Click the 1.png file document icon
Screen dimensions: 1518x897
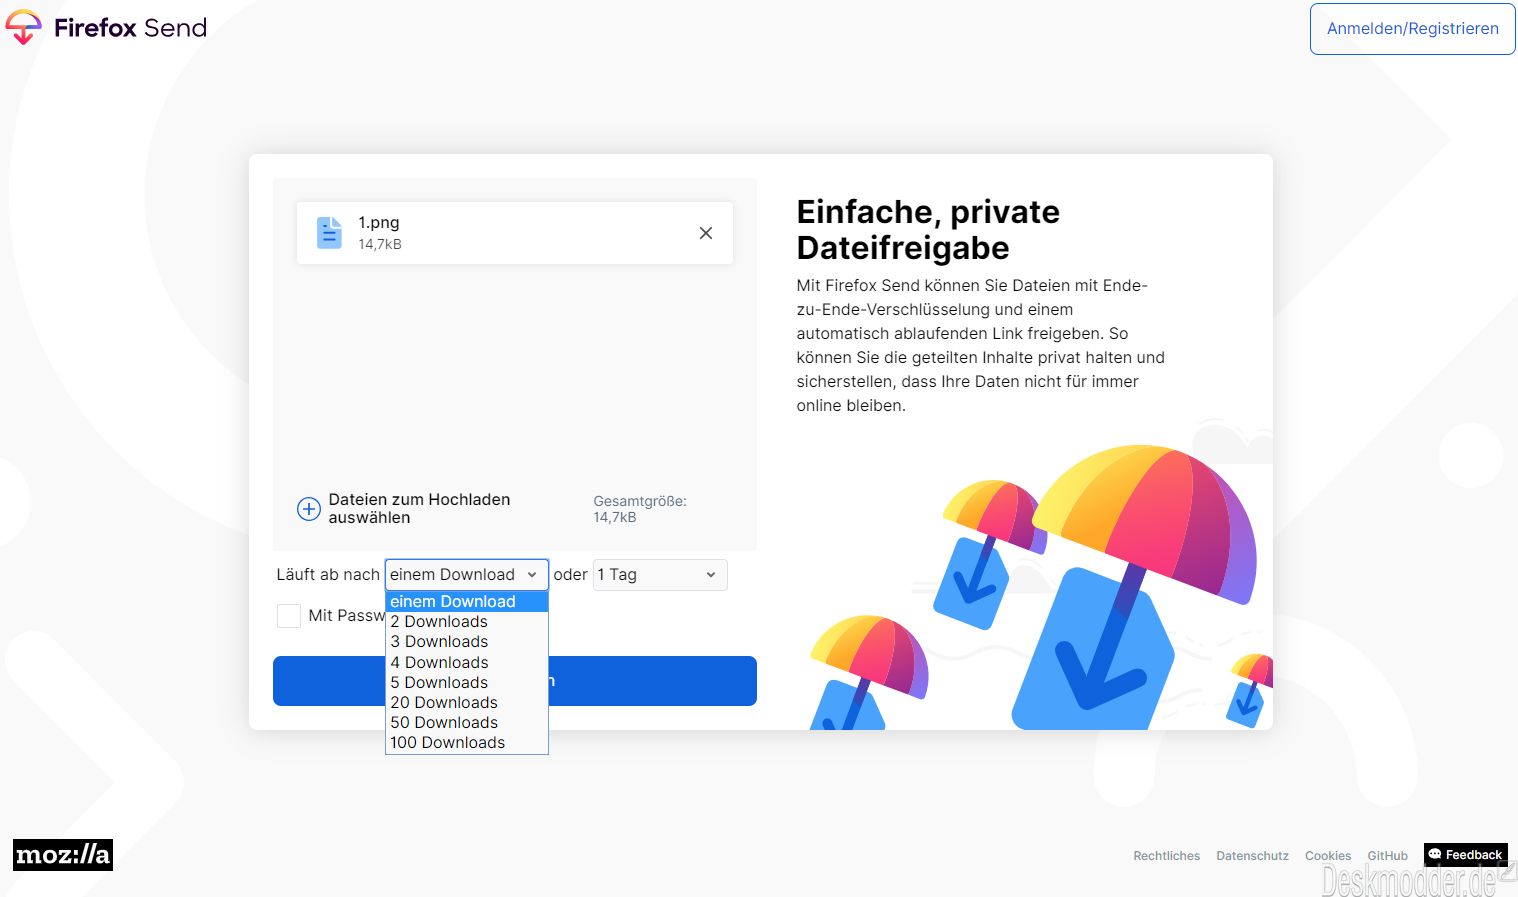pos(329,232)
